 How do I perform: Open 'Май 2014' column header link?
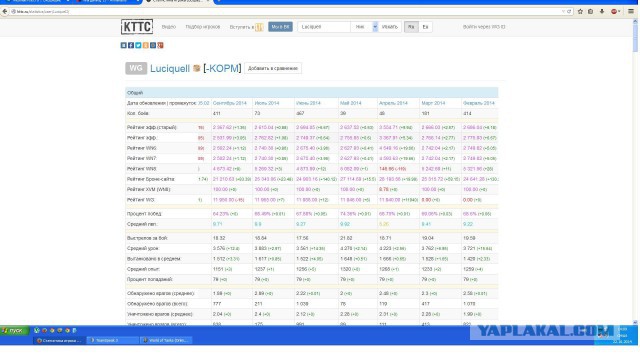[x=351, y=103]
